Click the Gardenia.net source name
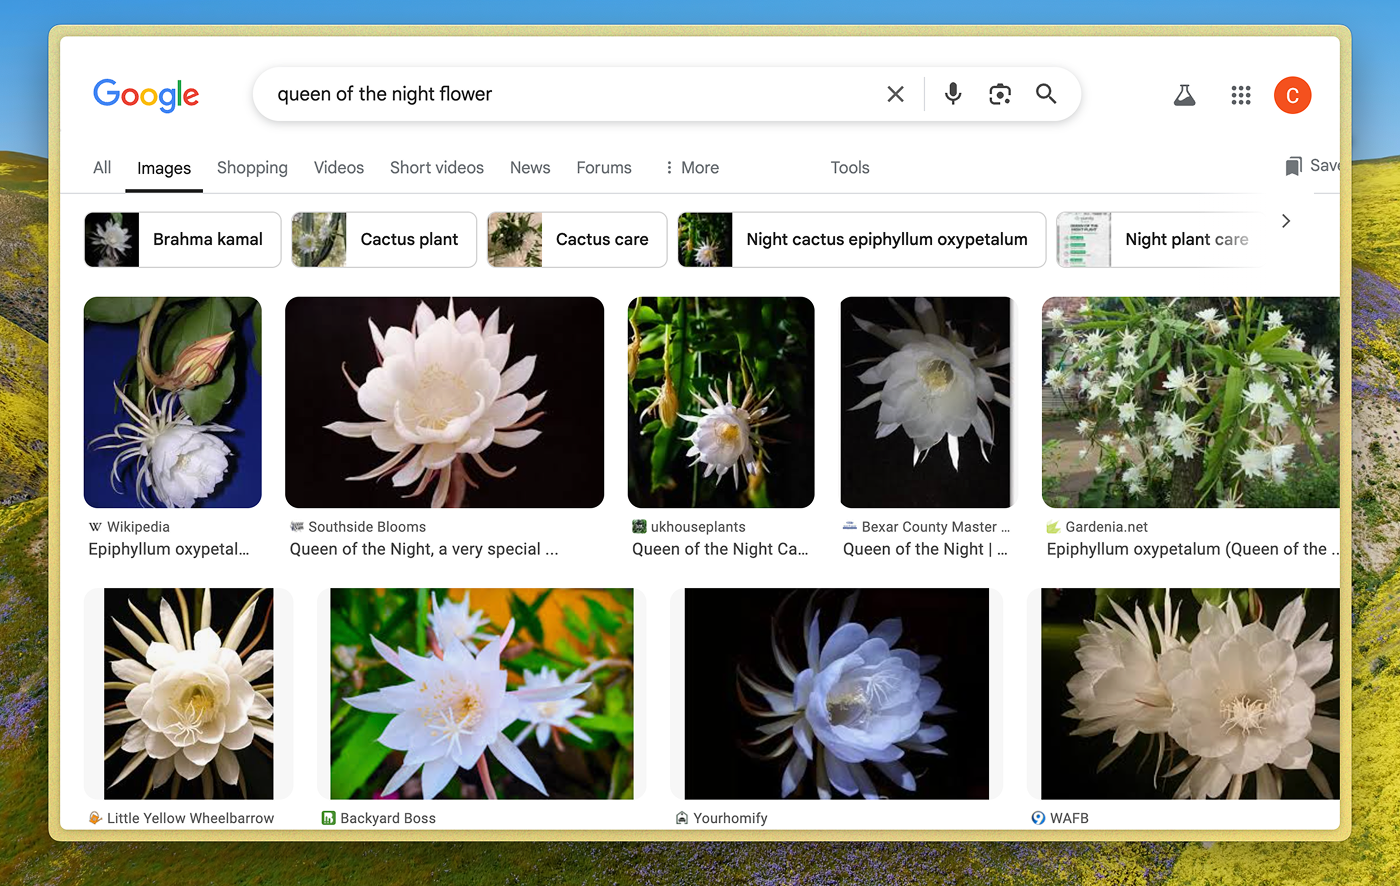 pyautogui.click(x=1107, y=527)
